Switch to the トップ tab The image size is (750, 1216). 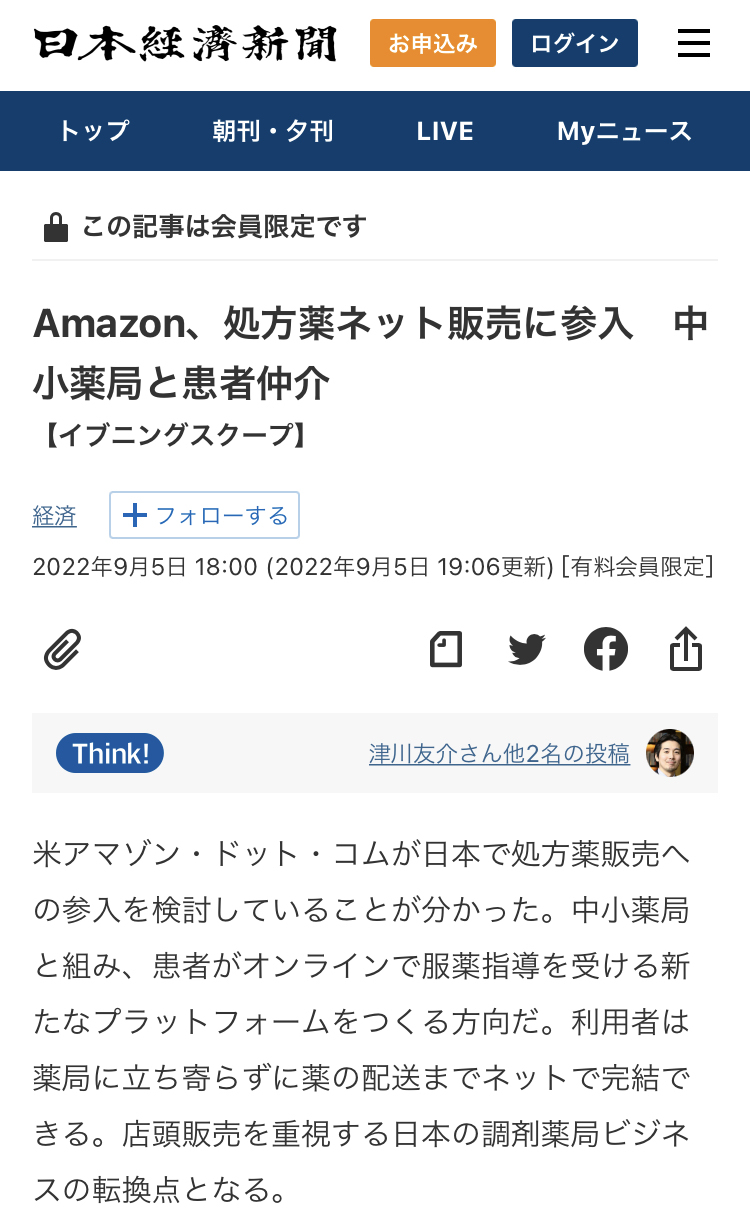click(x=93, y=131)
